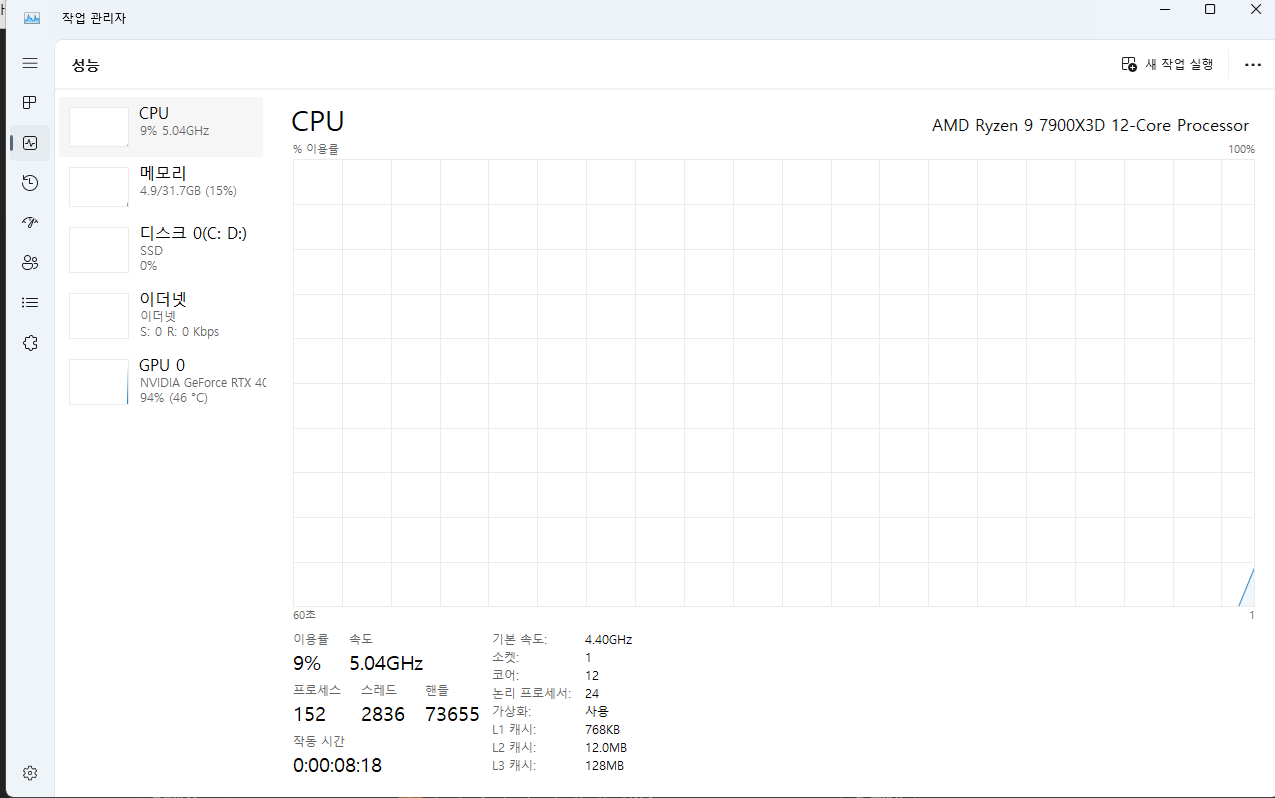Click the 152 processes value
This screenshot has width=1275, height=798.
(x=309, y=714)
